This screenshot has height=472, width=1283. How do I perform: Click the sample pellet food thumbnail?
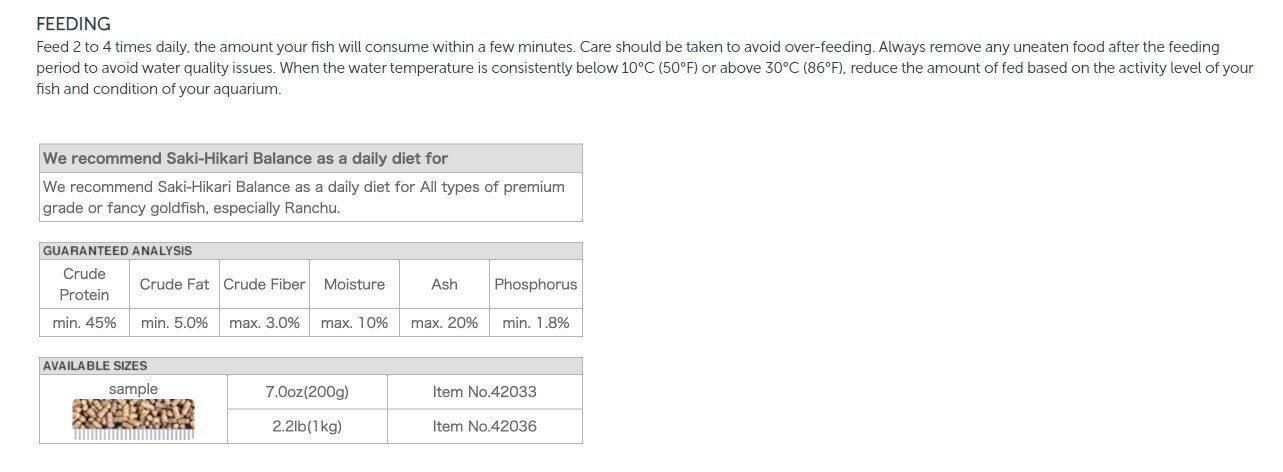pos(134,419)
